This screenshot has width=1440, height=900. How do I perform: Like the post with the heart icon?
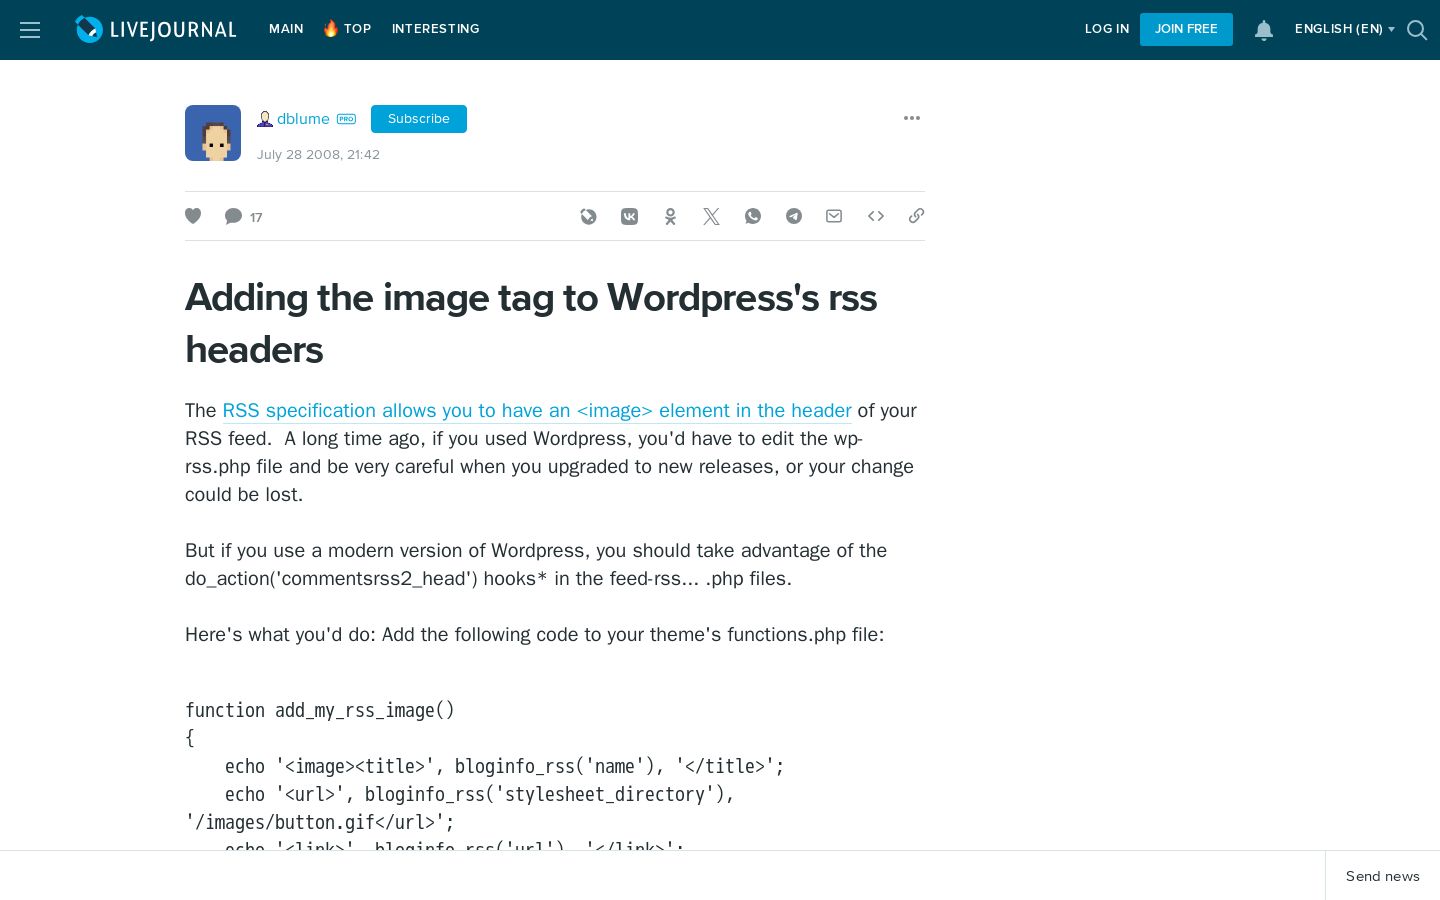[193, 216]
